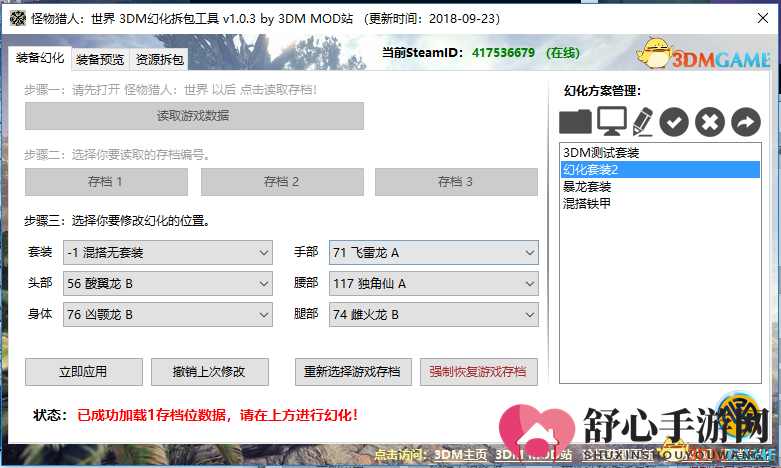Close the tool window
The height and width of the screenshot is (468, 781).
(x=763, y=18)
